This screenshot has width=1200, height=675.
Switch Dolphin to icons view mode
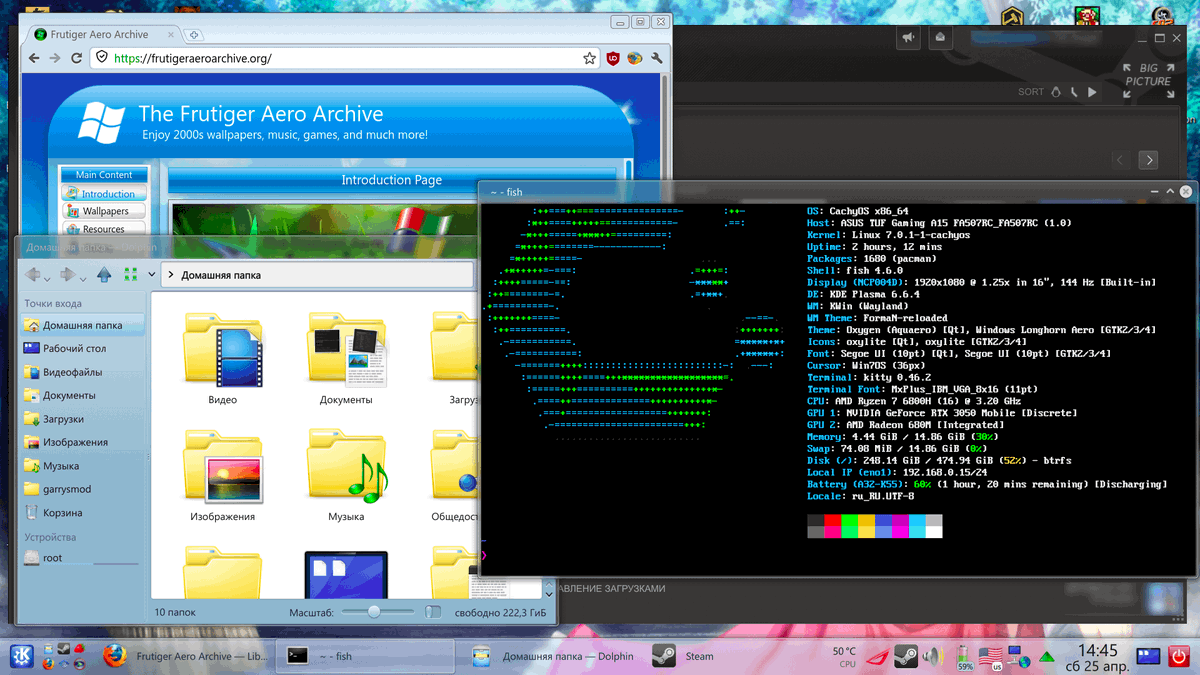pyautogui.click(x=130, y=274)
